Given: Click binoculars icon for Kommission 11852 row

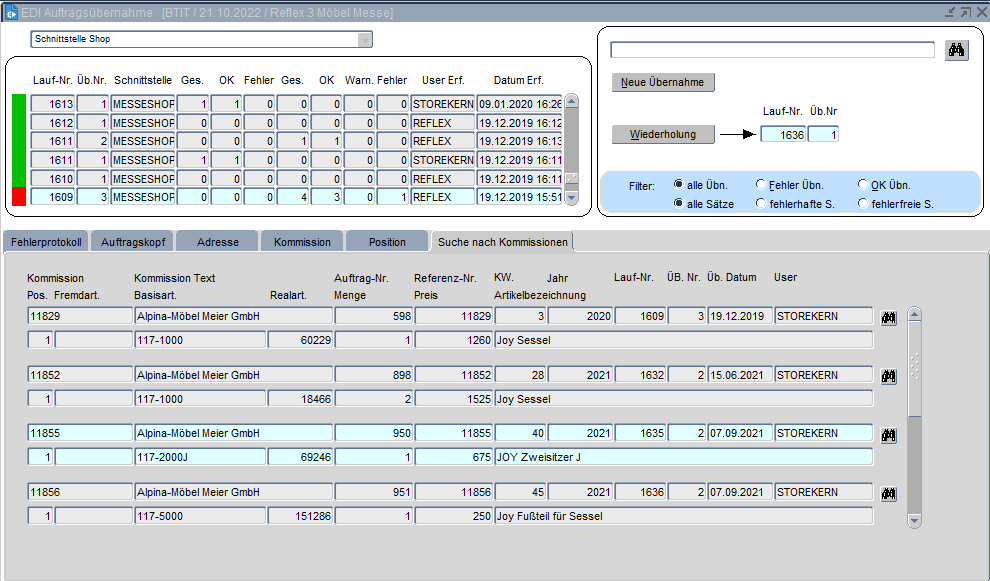Looking at the screenshot, I should click(888, 376).
